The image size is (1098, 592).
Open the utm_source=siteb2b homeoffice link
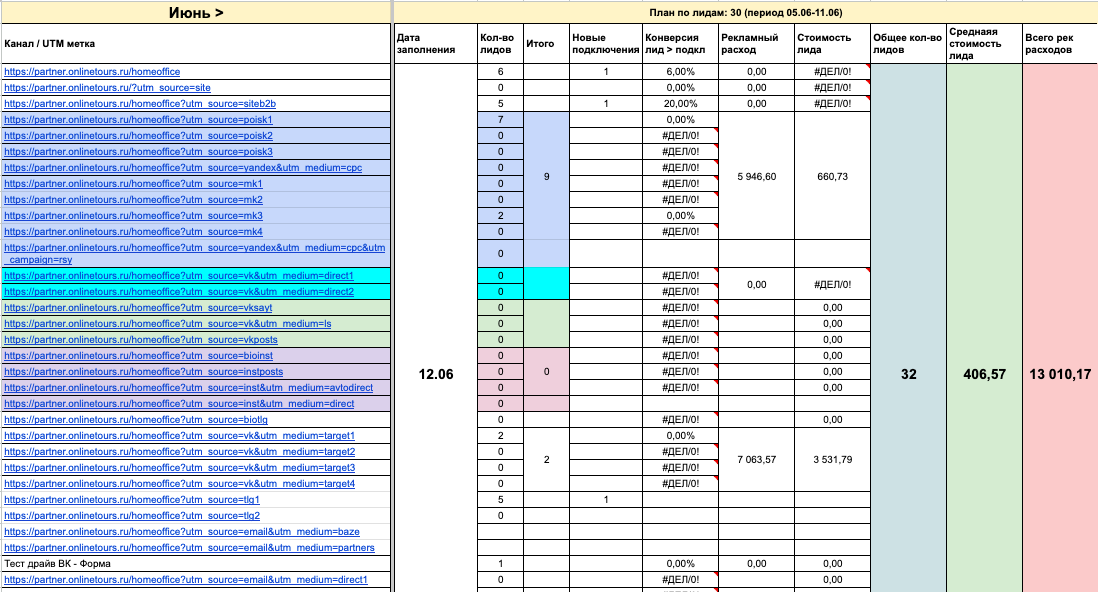pos(140,104)
